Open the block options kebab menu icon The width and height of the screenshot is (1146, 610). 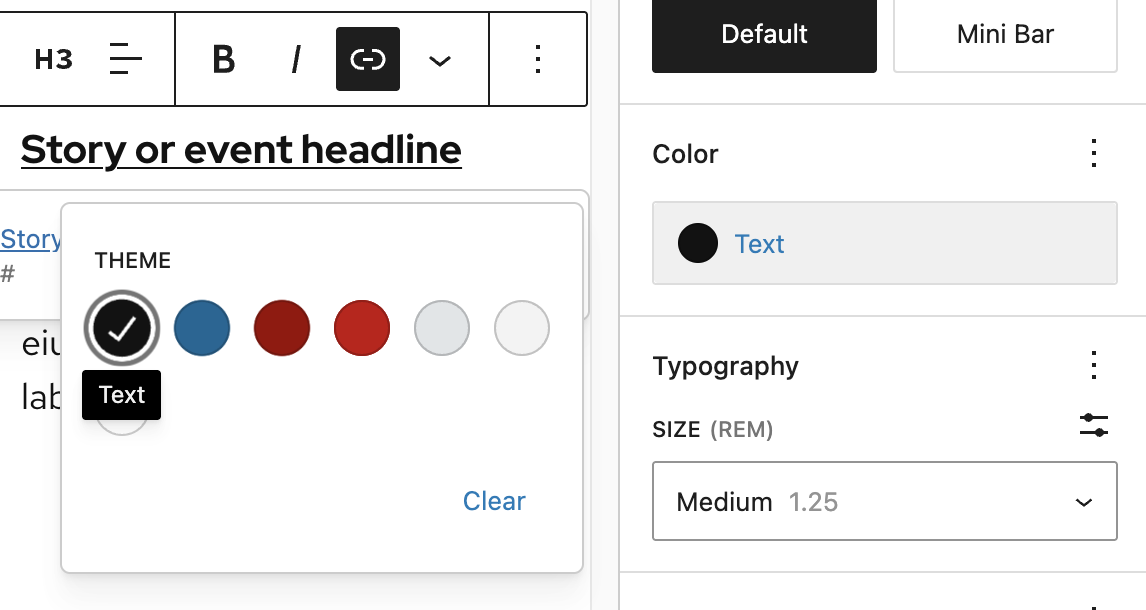pos(537,60)
